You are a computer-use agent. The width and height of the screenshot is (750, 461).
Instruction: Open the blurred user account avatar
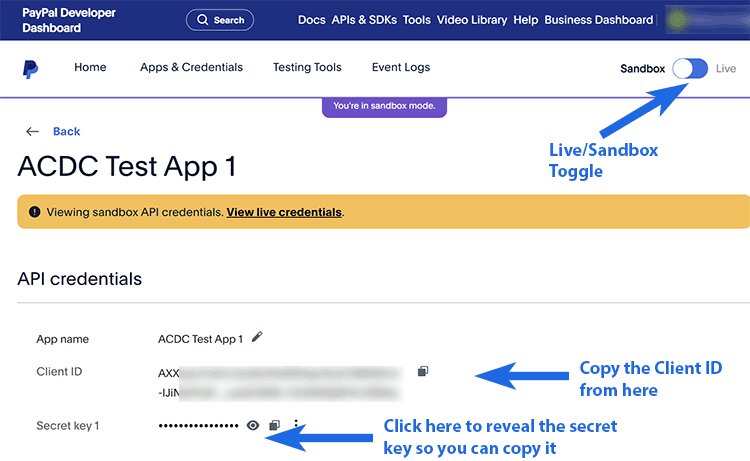[676, 20]
